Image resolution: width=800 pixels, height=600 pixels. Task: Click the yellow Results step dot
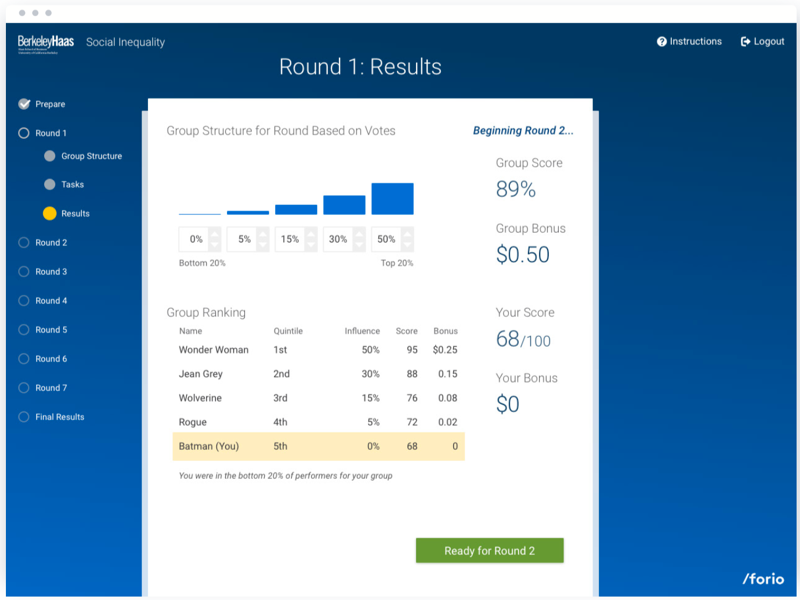[50, 214]
